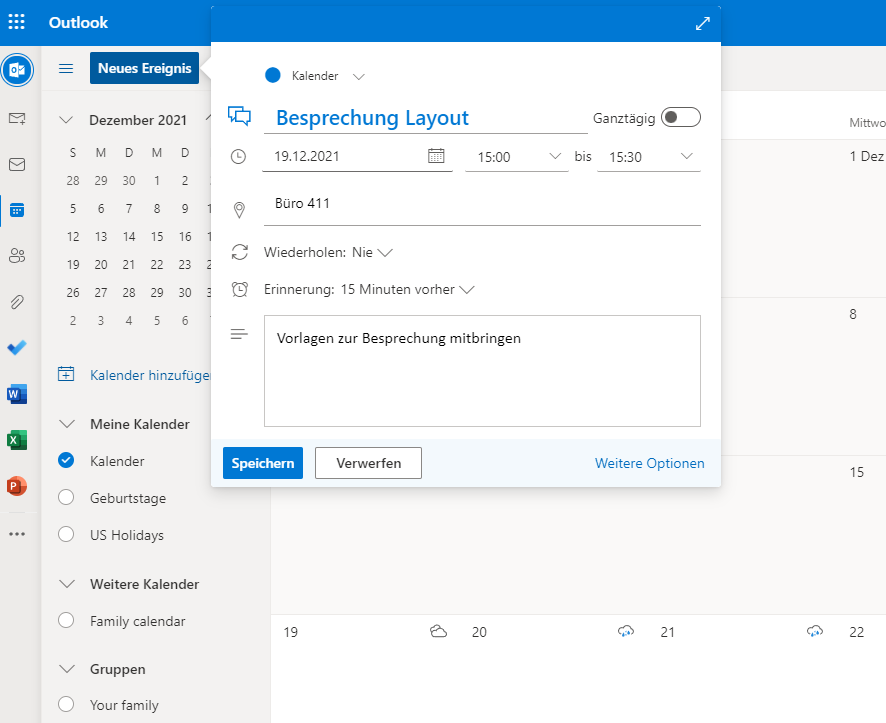
Task: Click the Neues Ereignis button
Action: pyautogui.click(x=144, y=68)
